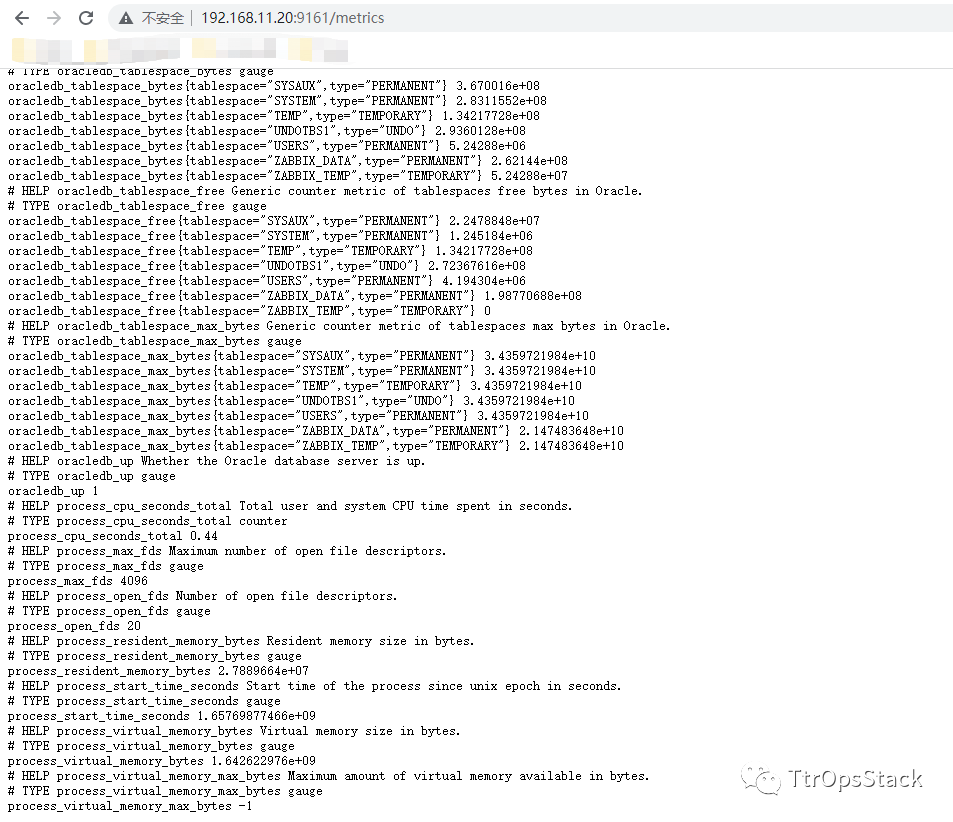Viewport: 953px width, 822px height.
Task: Click the HELP process_resident_memory_bytes line
Action: click(241, 641)
